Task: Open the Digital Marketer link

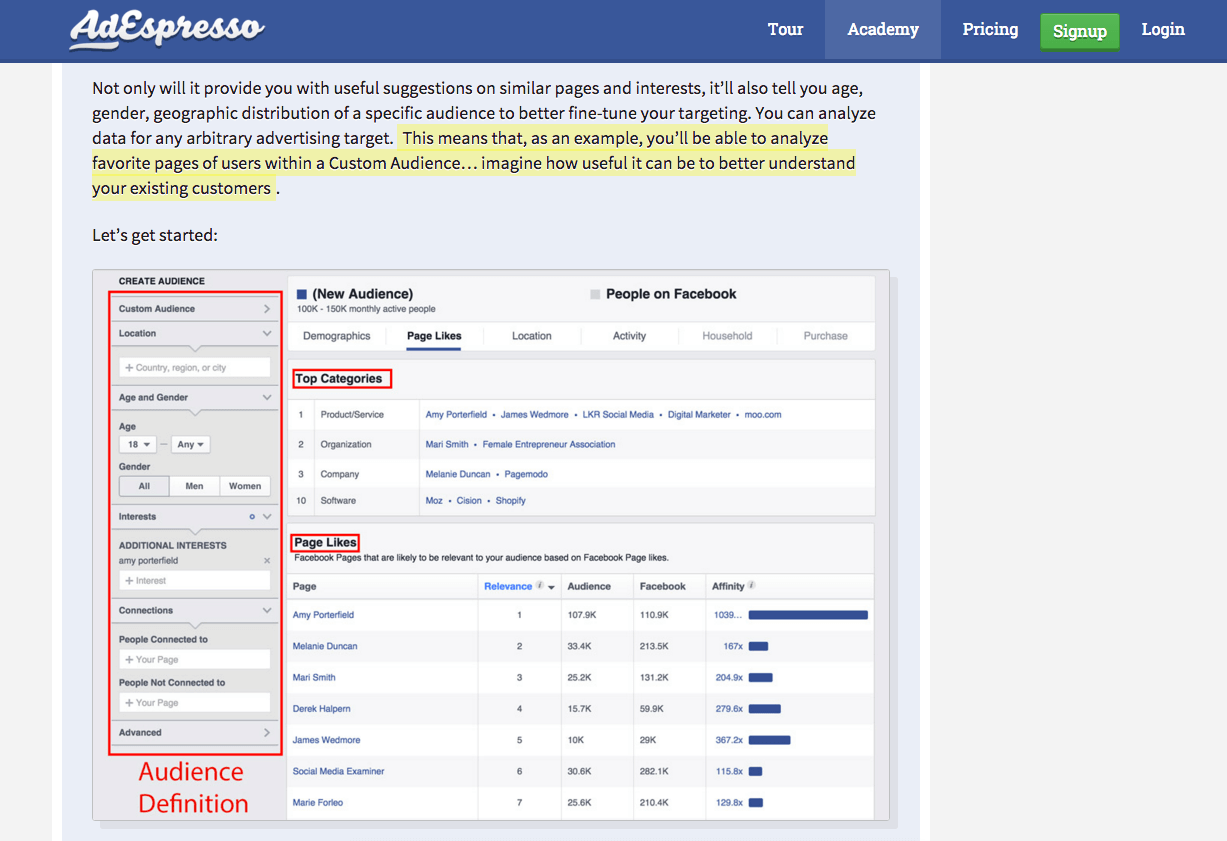Action: [699, 415]
